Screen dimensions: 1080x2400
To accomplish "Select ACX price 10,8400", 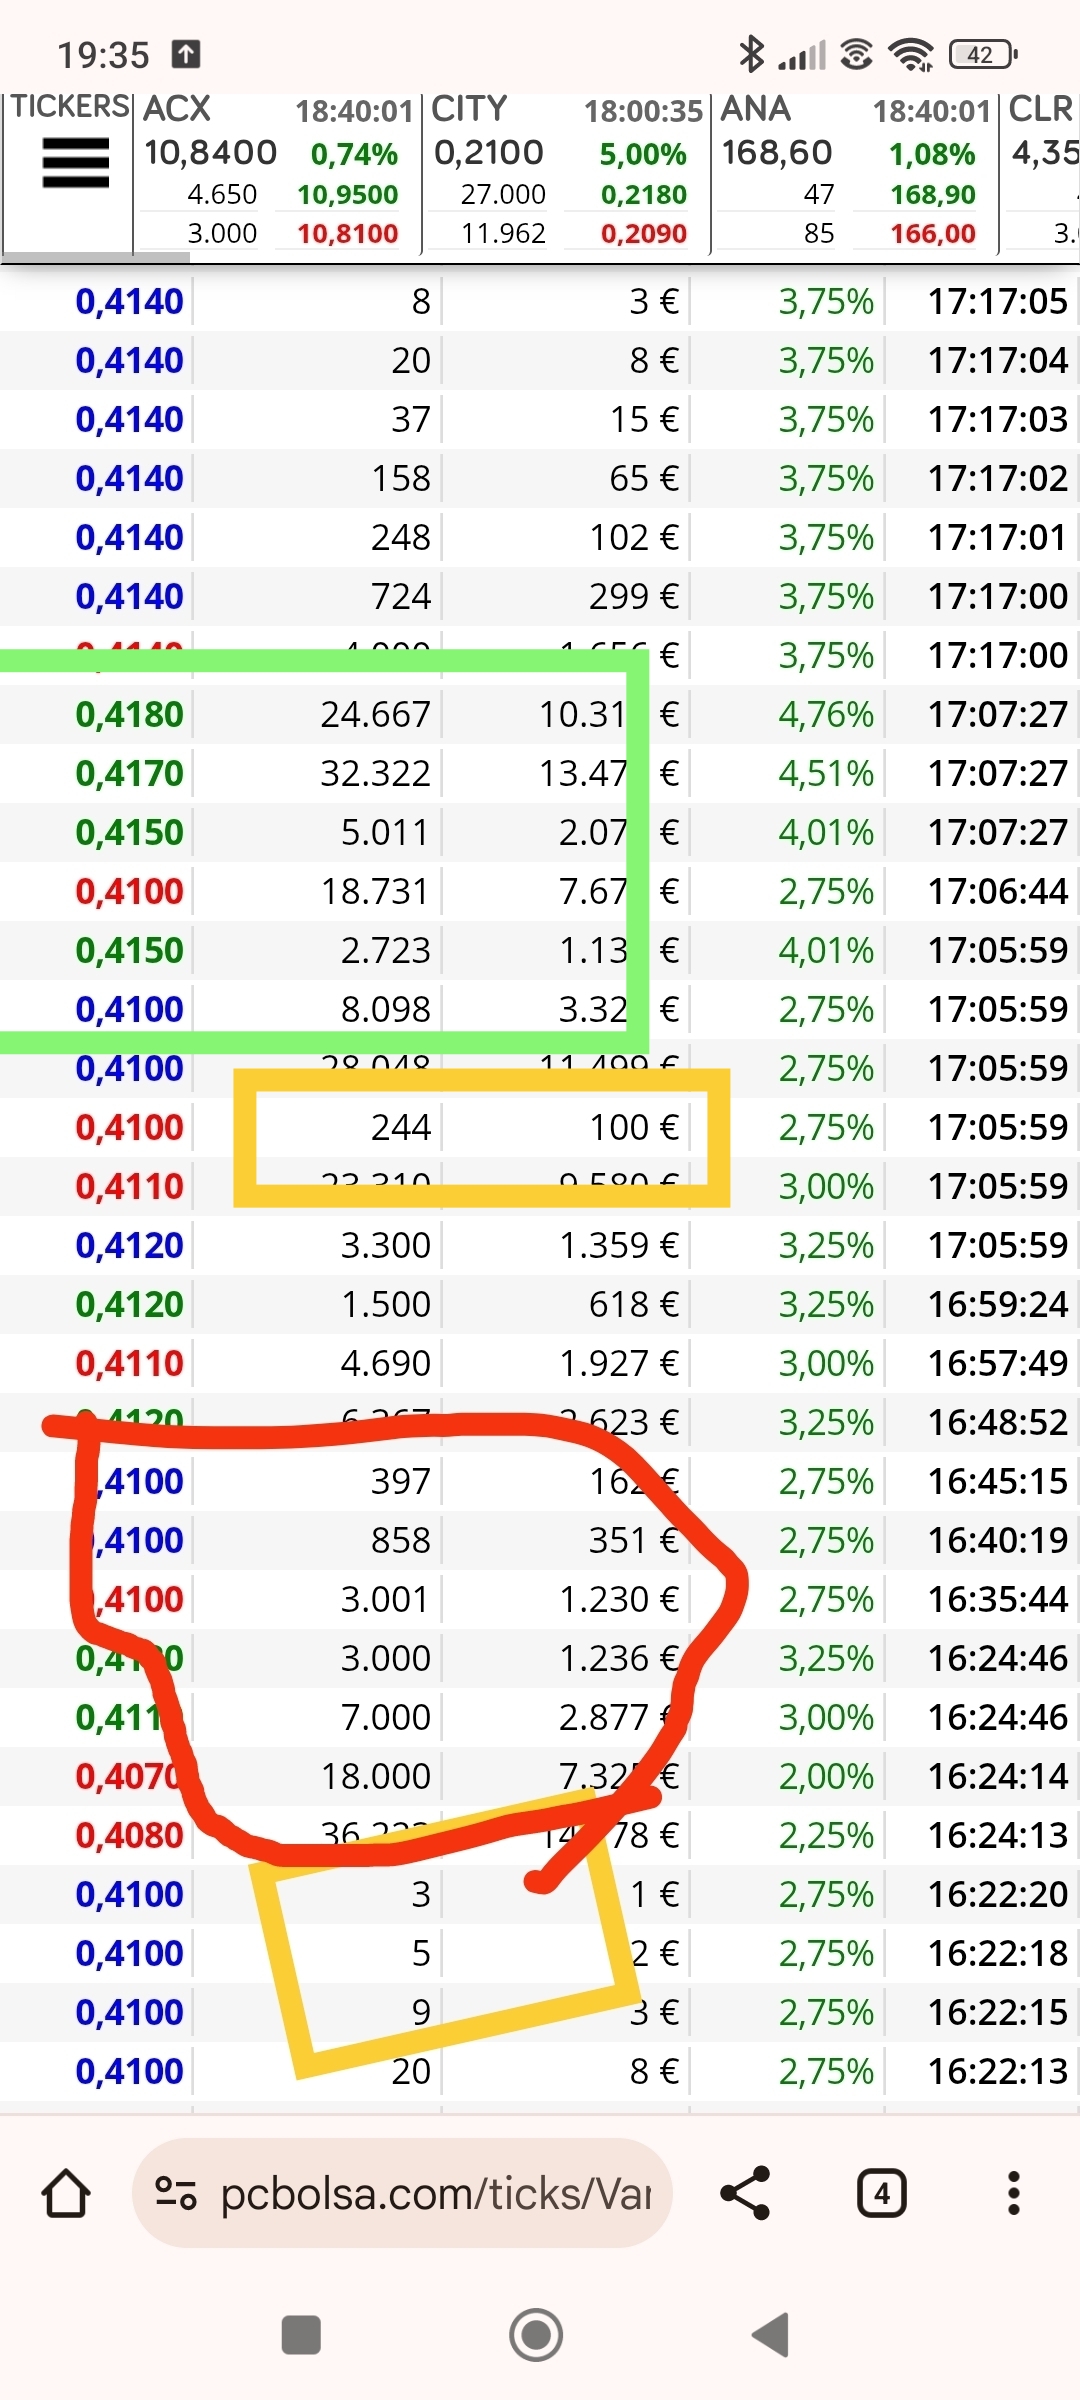I will point(210,152).
